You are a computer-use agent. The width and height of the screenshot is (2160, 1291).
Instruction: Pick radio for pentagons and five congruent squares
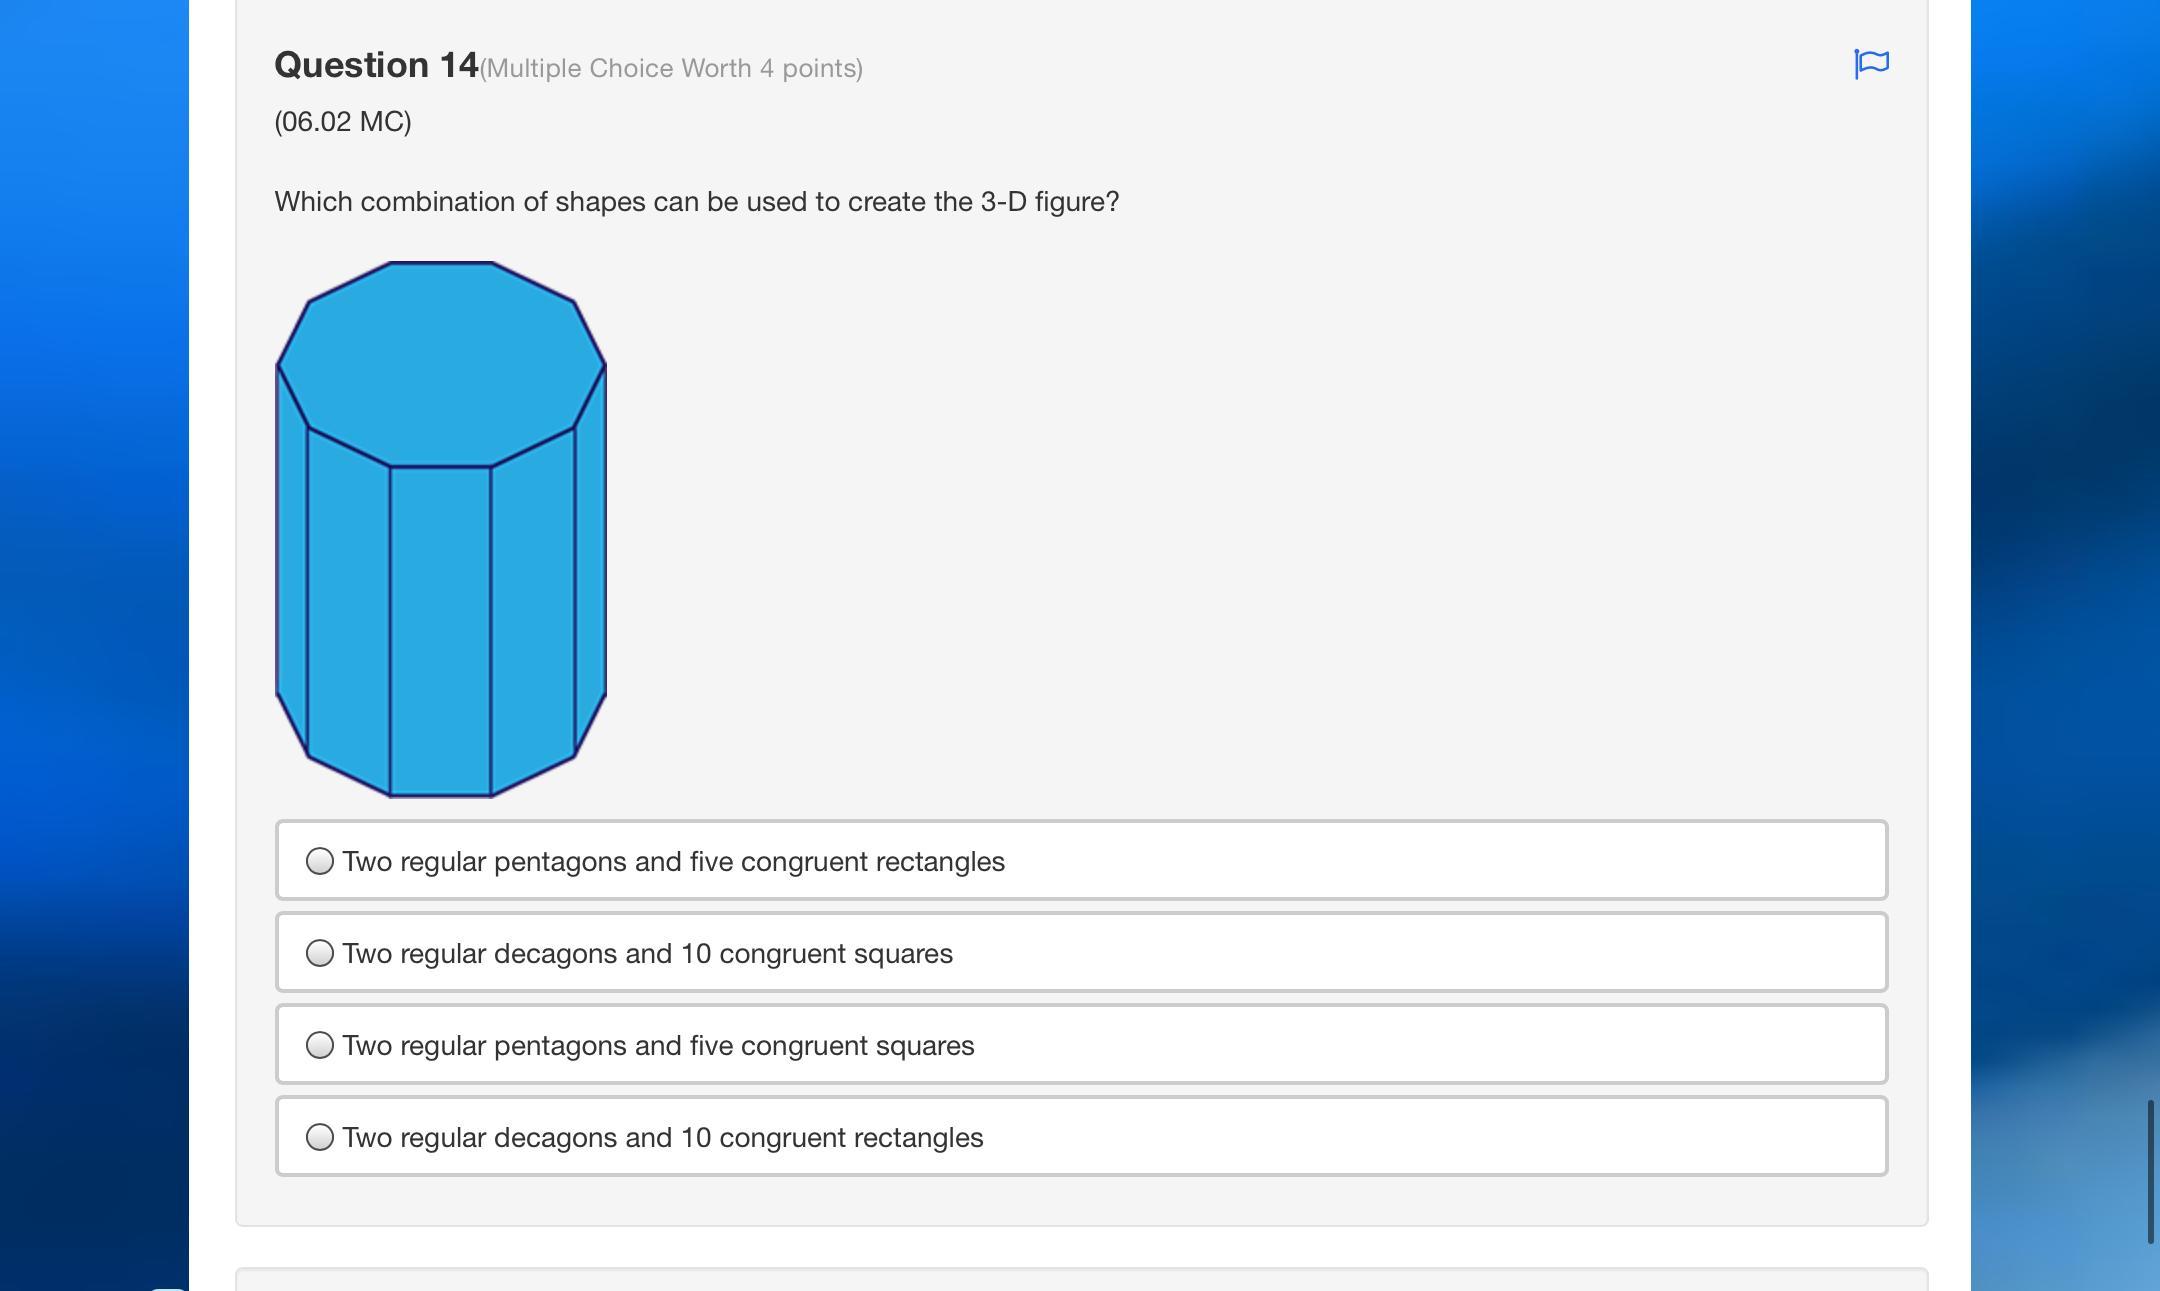click(x=319, y=1045)
